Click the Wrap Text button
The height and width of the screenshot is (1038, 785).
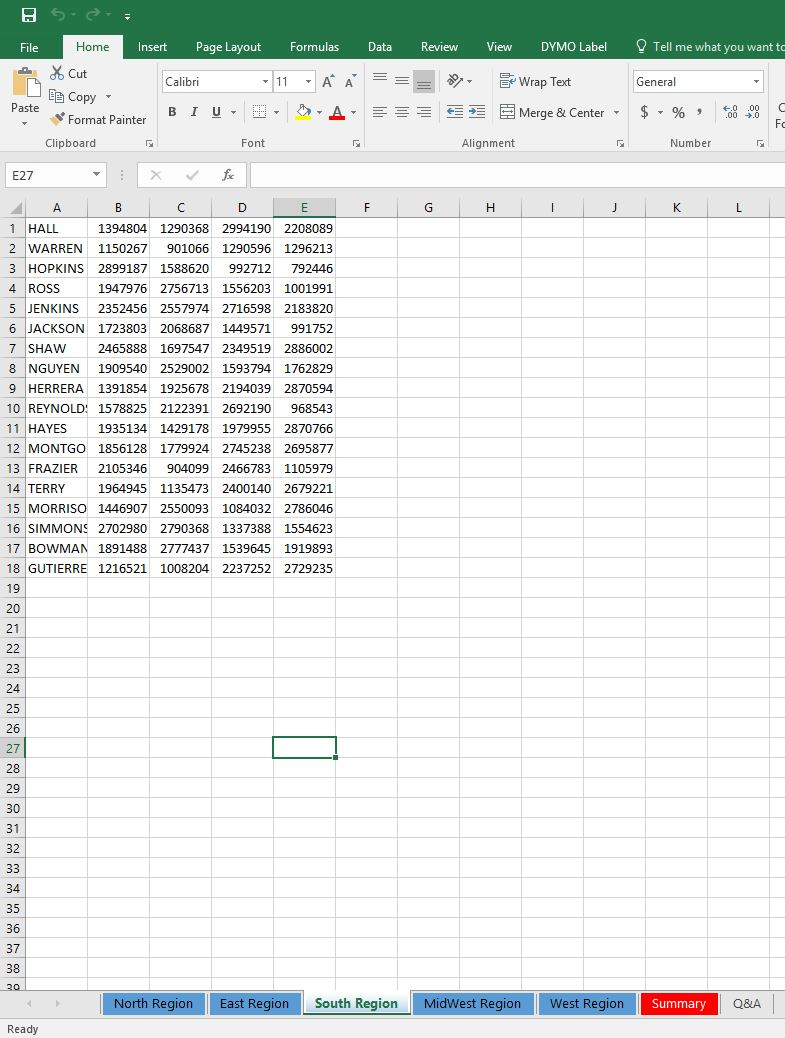click(x=535, y=81)
